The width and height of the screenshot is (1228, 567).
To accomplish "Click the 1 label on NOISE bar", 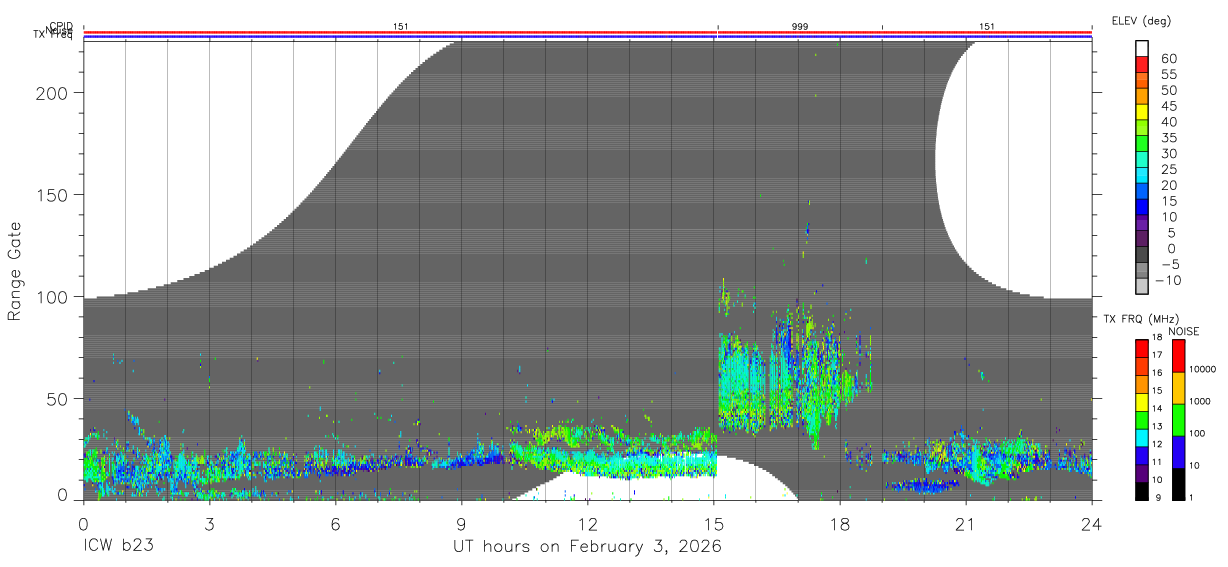I will tap(1192, 498).
